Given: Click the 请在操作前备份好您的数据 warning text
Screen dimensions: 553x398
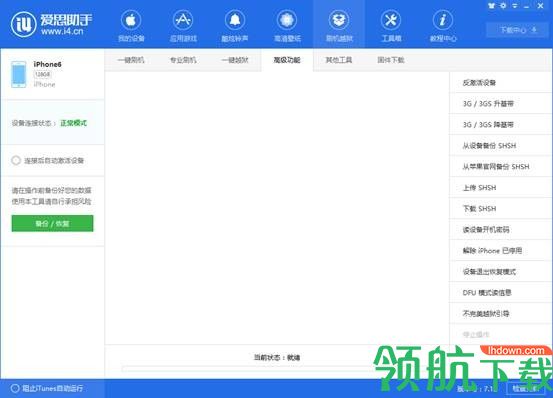Looking at the screenshot, I should [x=51, y=190].
